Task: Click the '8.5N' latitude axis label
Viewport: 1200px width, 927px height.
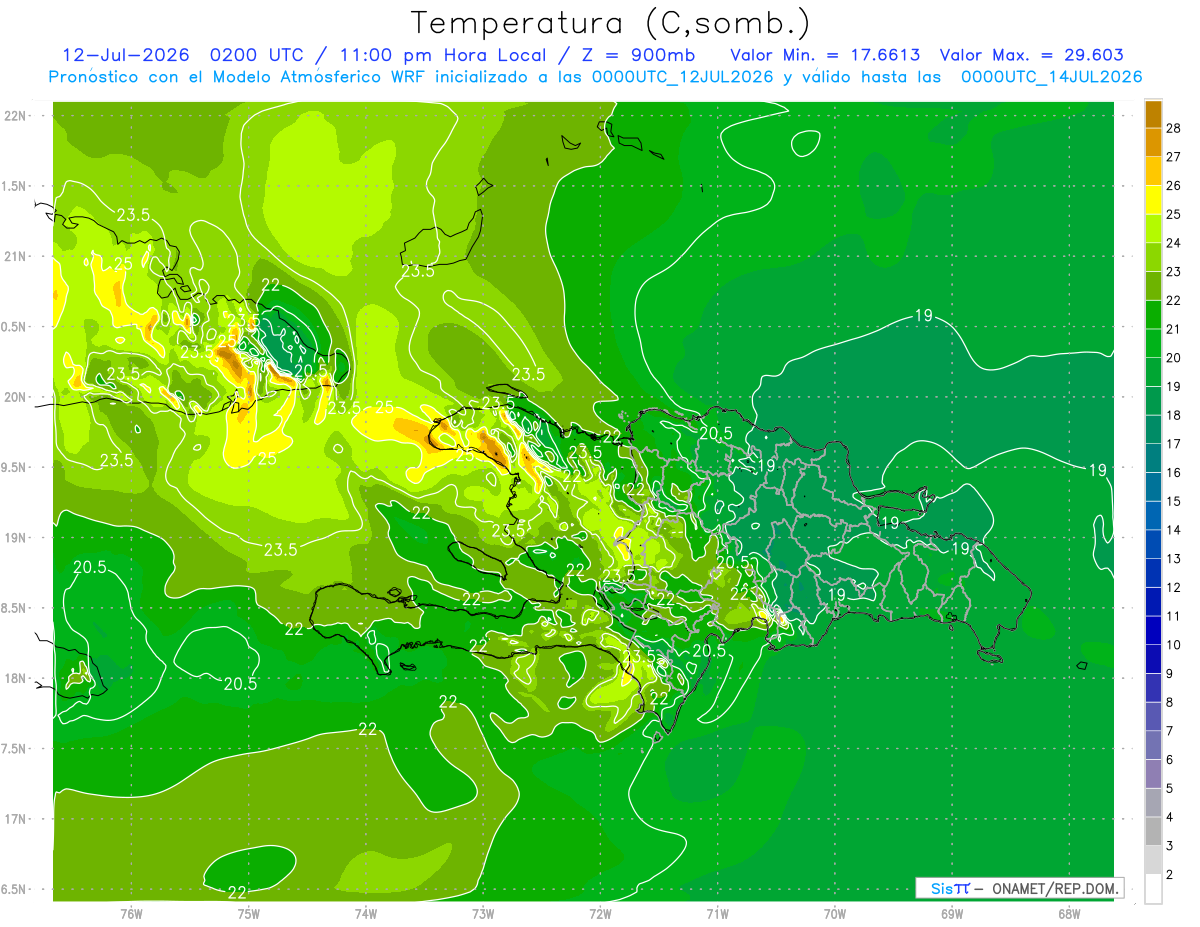Action: (x=15, y=608)
